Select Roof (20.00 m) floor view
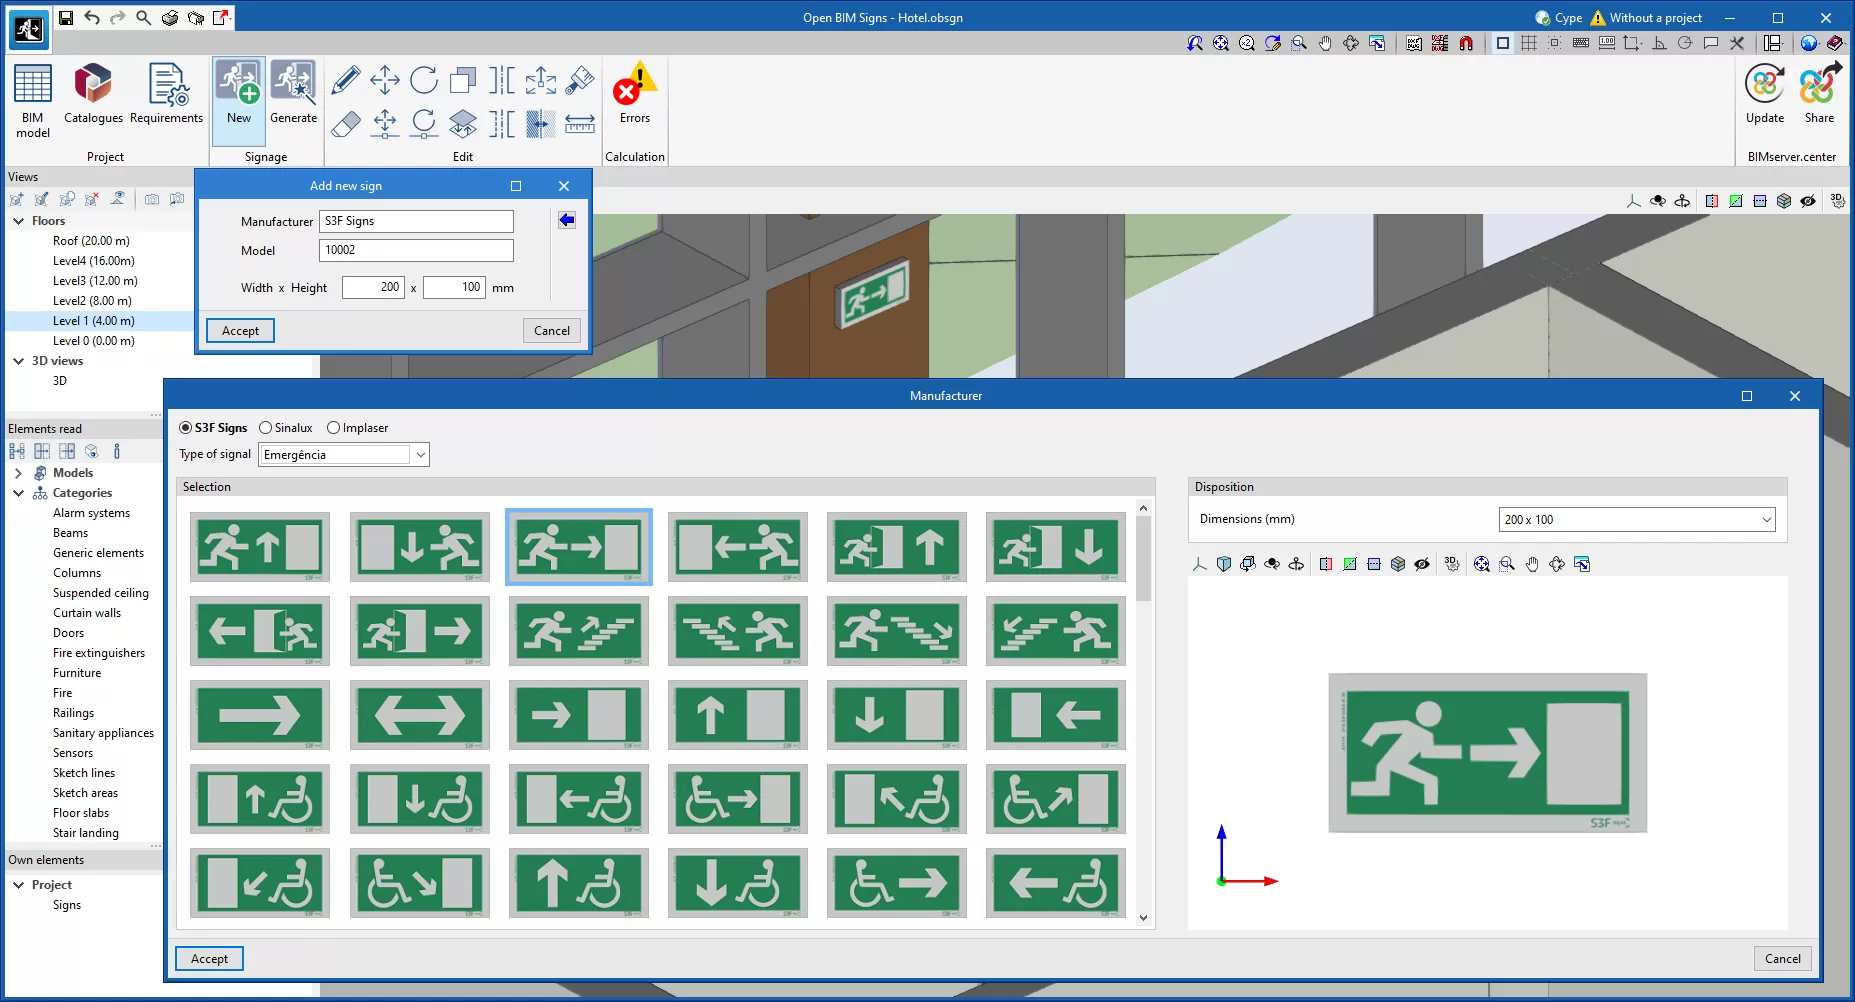Screen dimensions: 1855x1002 coord(91,241)
